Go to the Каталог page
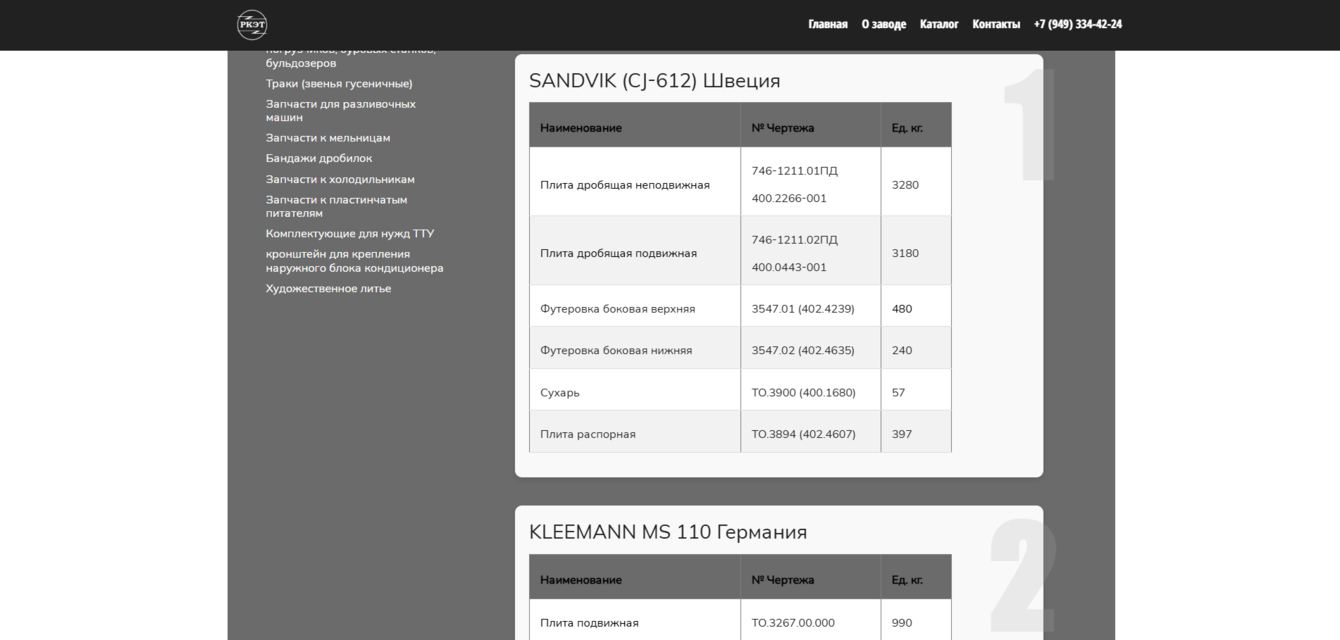The image size is (1340, 640). point(939,24)
